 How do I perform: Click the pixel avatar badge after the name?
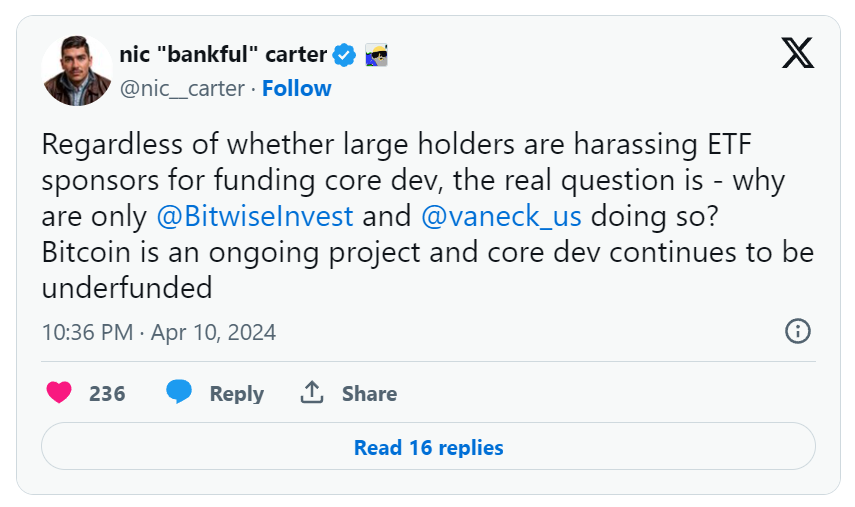(x=376, y=55)
